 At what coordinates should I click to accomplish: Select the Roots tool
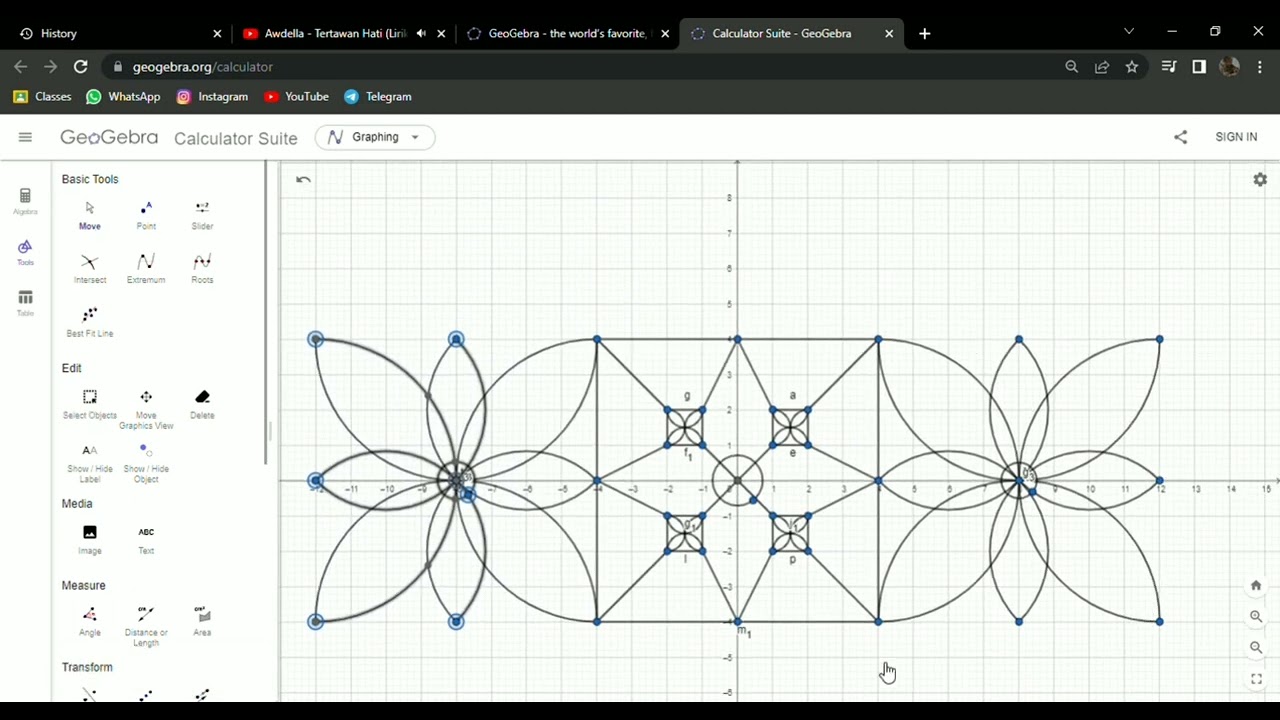click(202, 269)
